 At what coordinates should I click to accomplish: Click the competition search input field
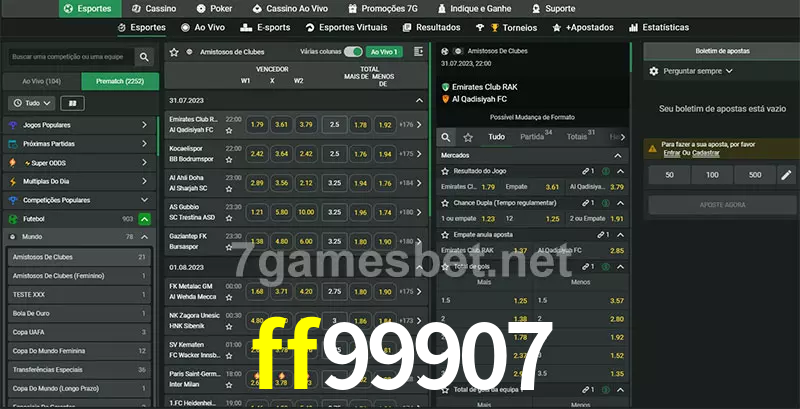[70, 58]
